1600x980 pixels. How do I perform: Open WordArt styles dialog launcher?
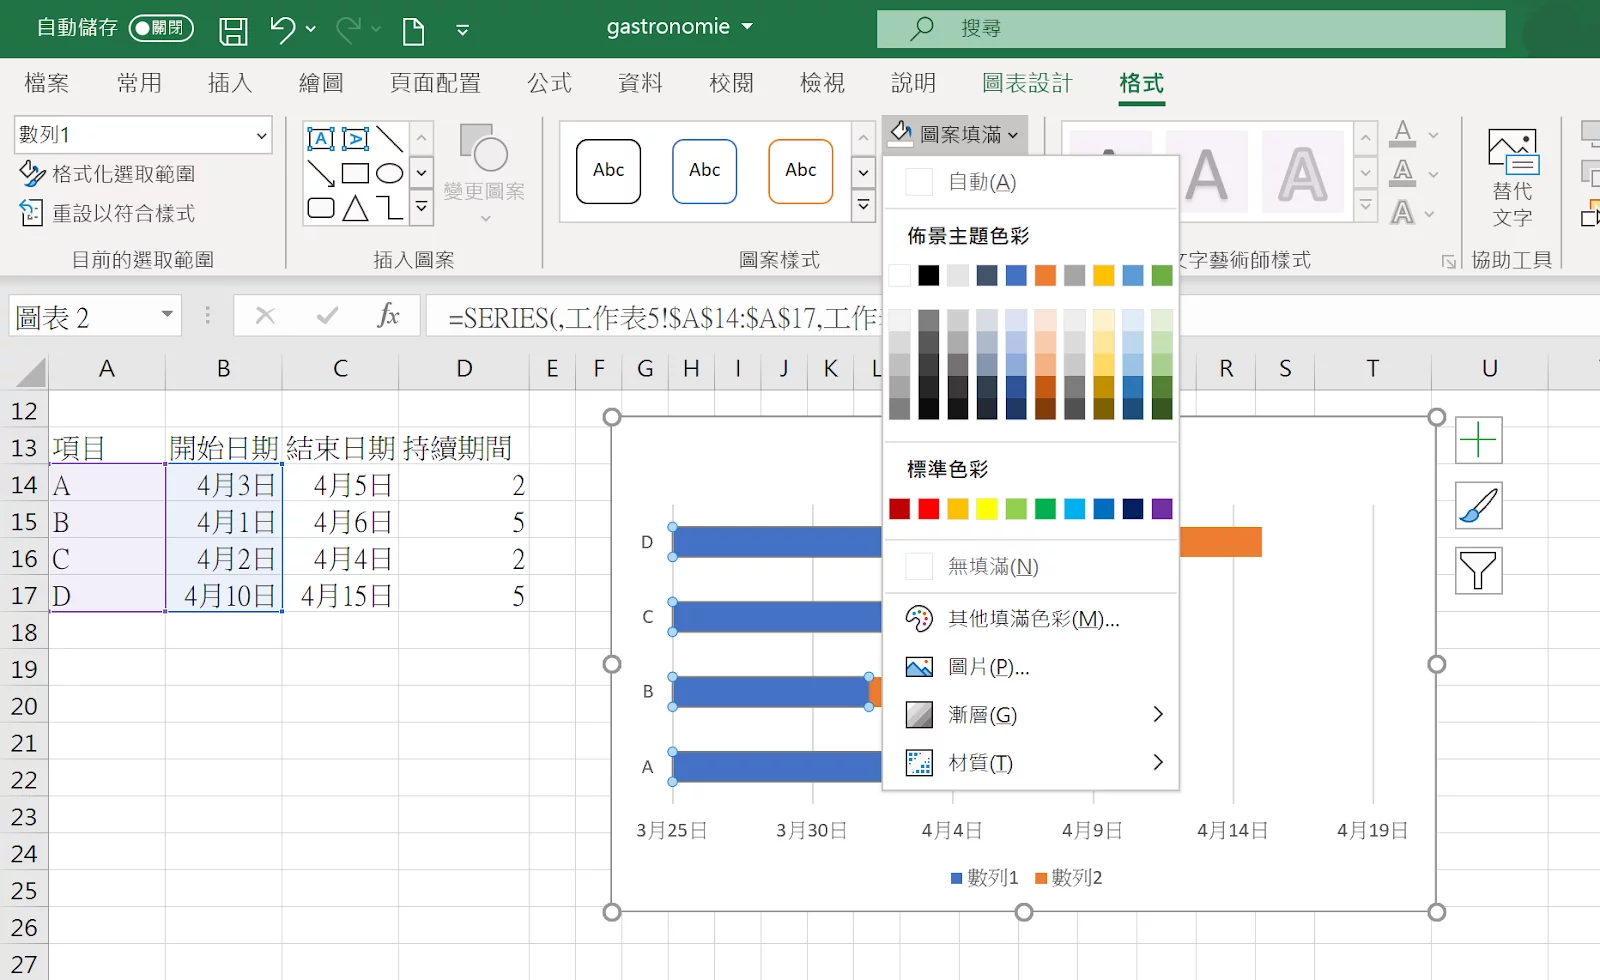point(1448,261)
